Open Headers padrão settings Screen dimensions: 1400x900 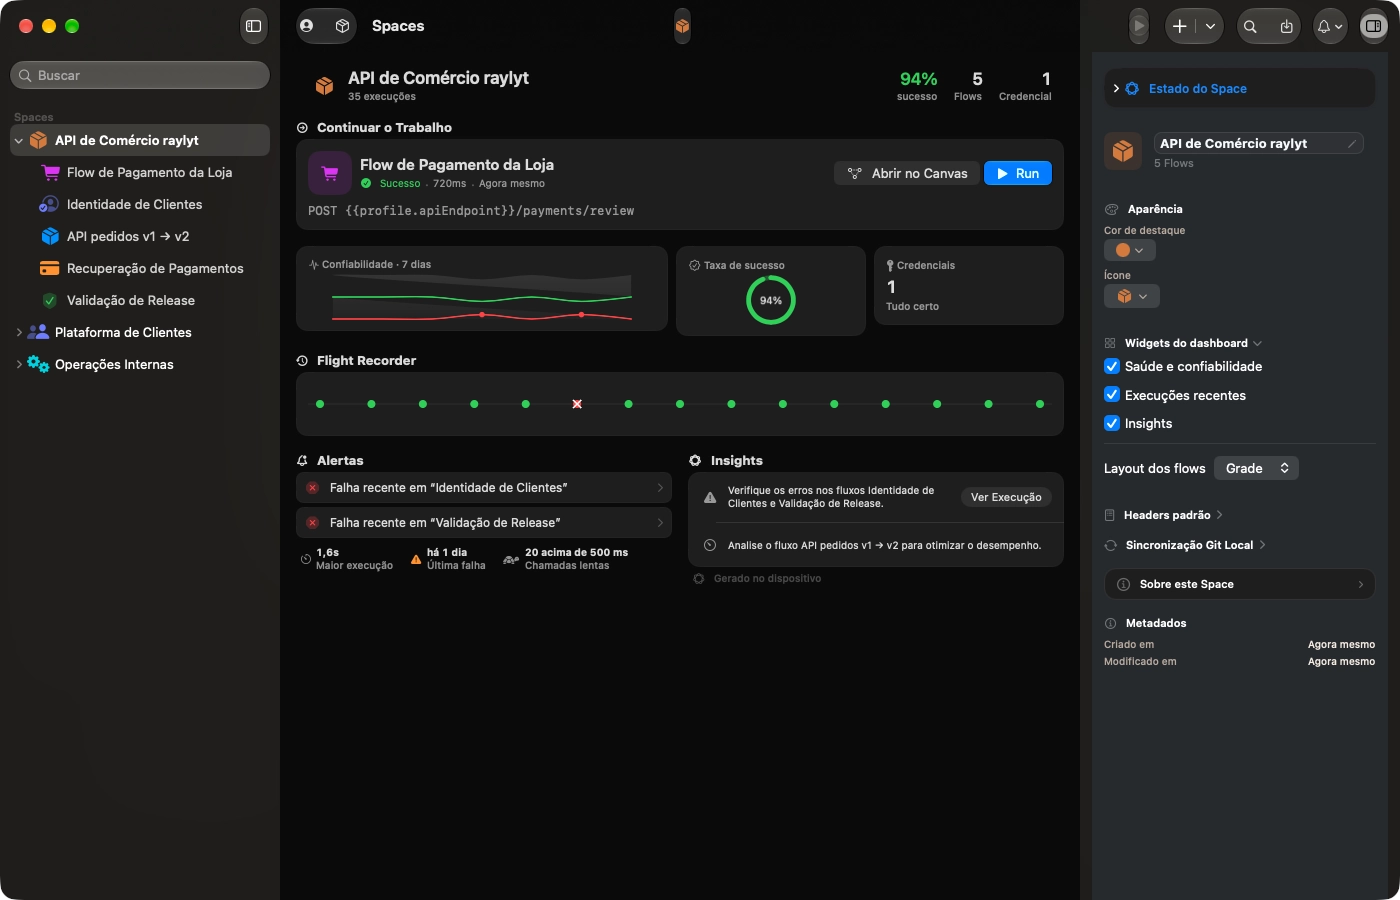coord(1164,515)
